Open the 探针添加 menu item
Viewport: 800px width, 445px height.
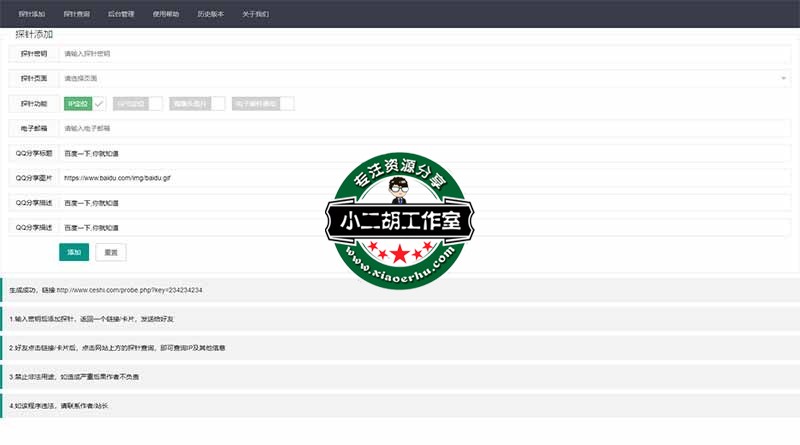tap(31, 15)
